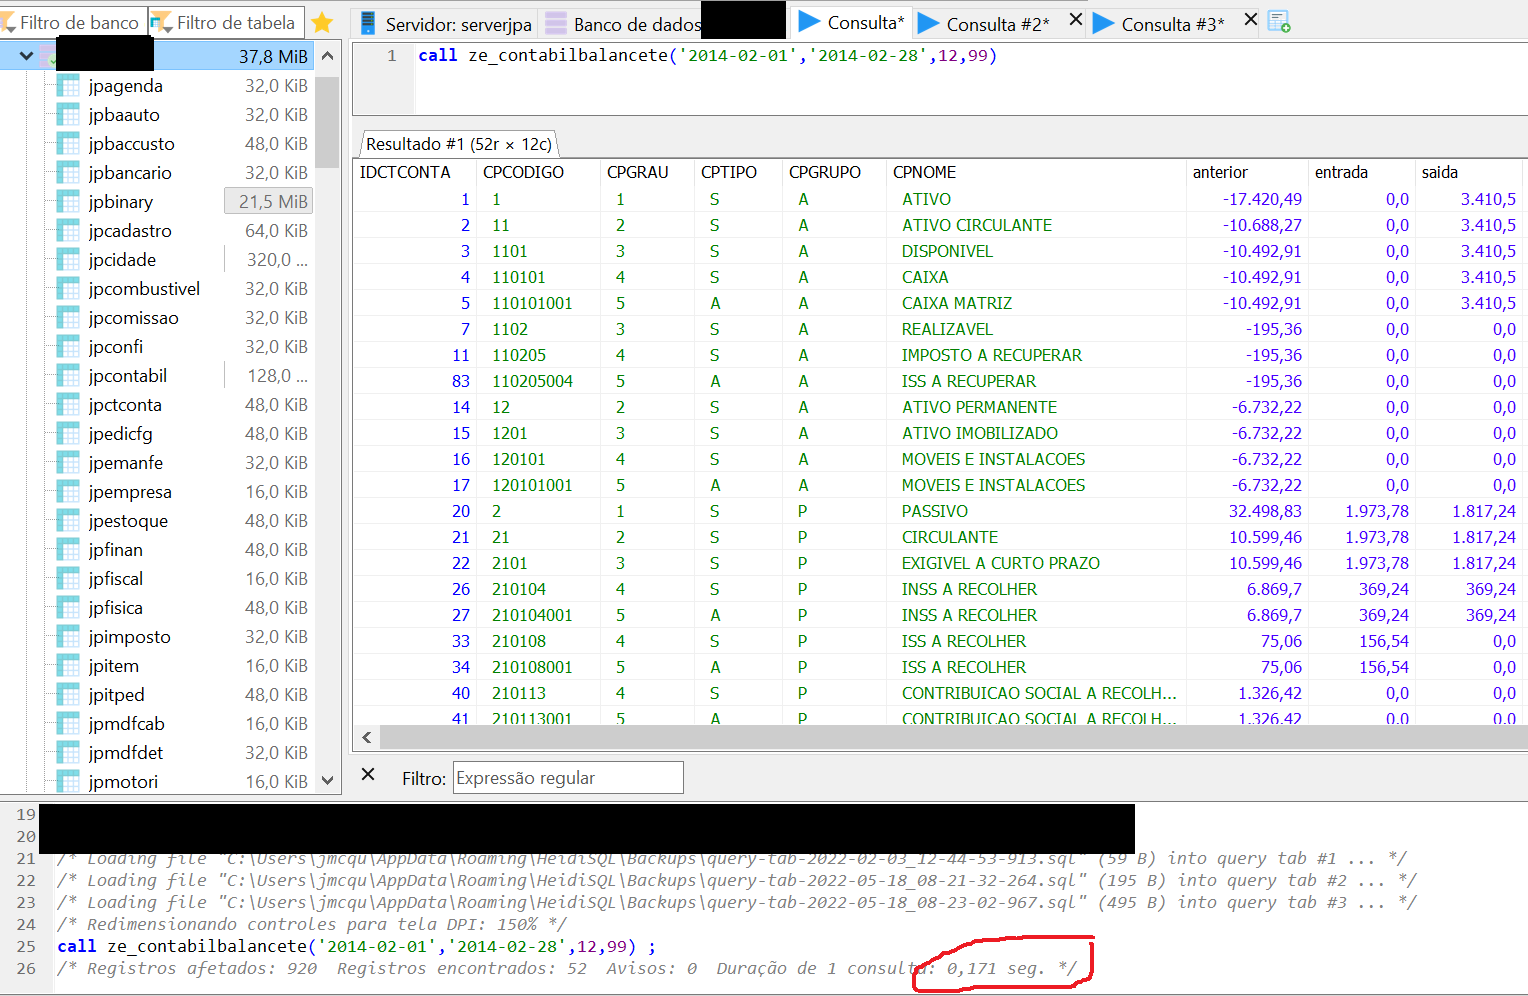Hide the result filter panel with X

pos(368,775)
